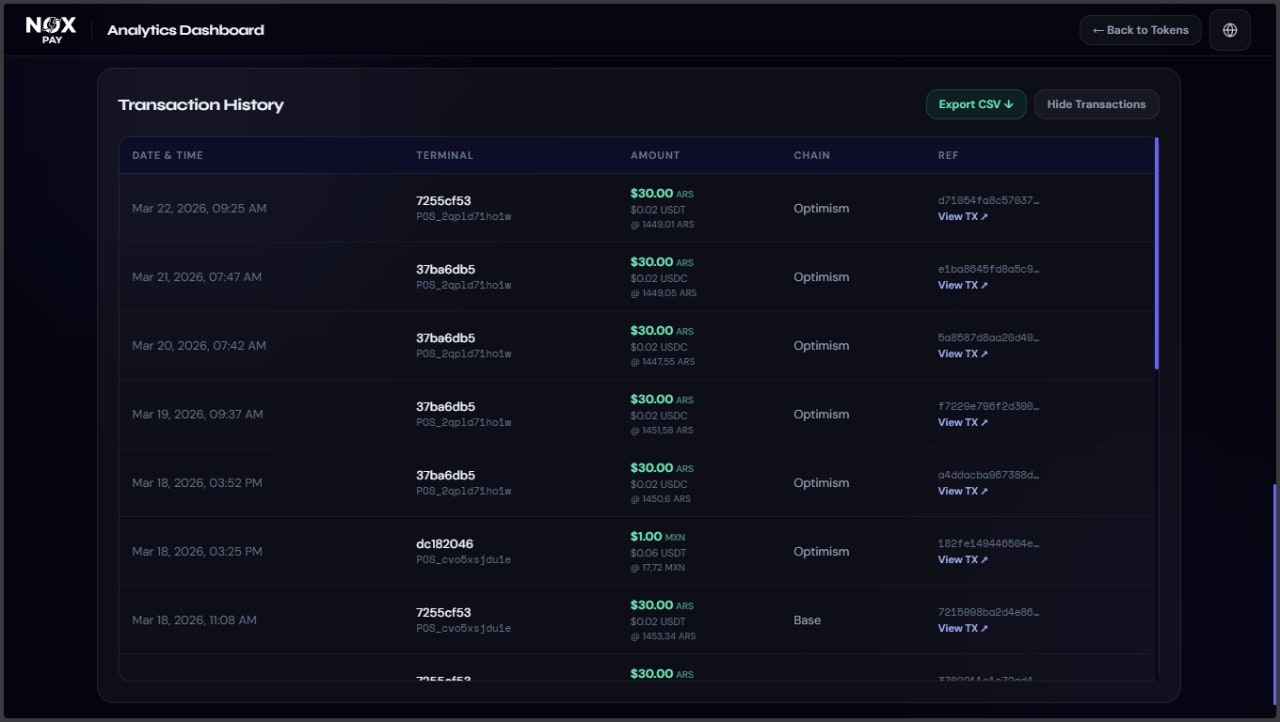Click the $1.00 MXN amount
This screenshot has width=1280, height=722.
(658, 536)
